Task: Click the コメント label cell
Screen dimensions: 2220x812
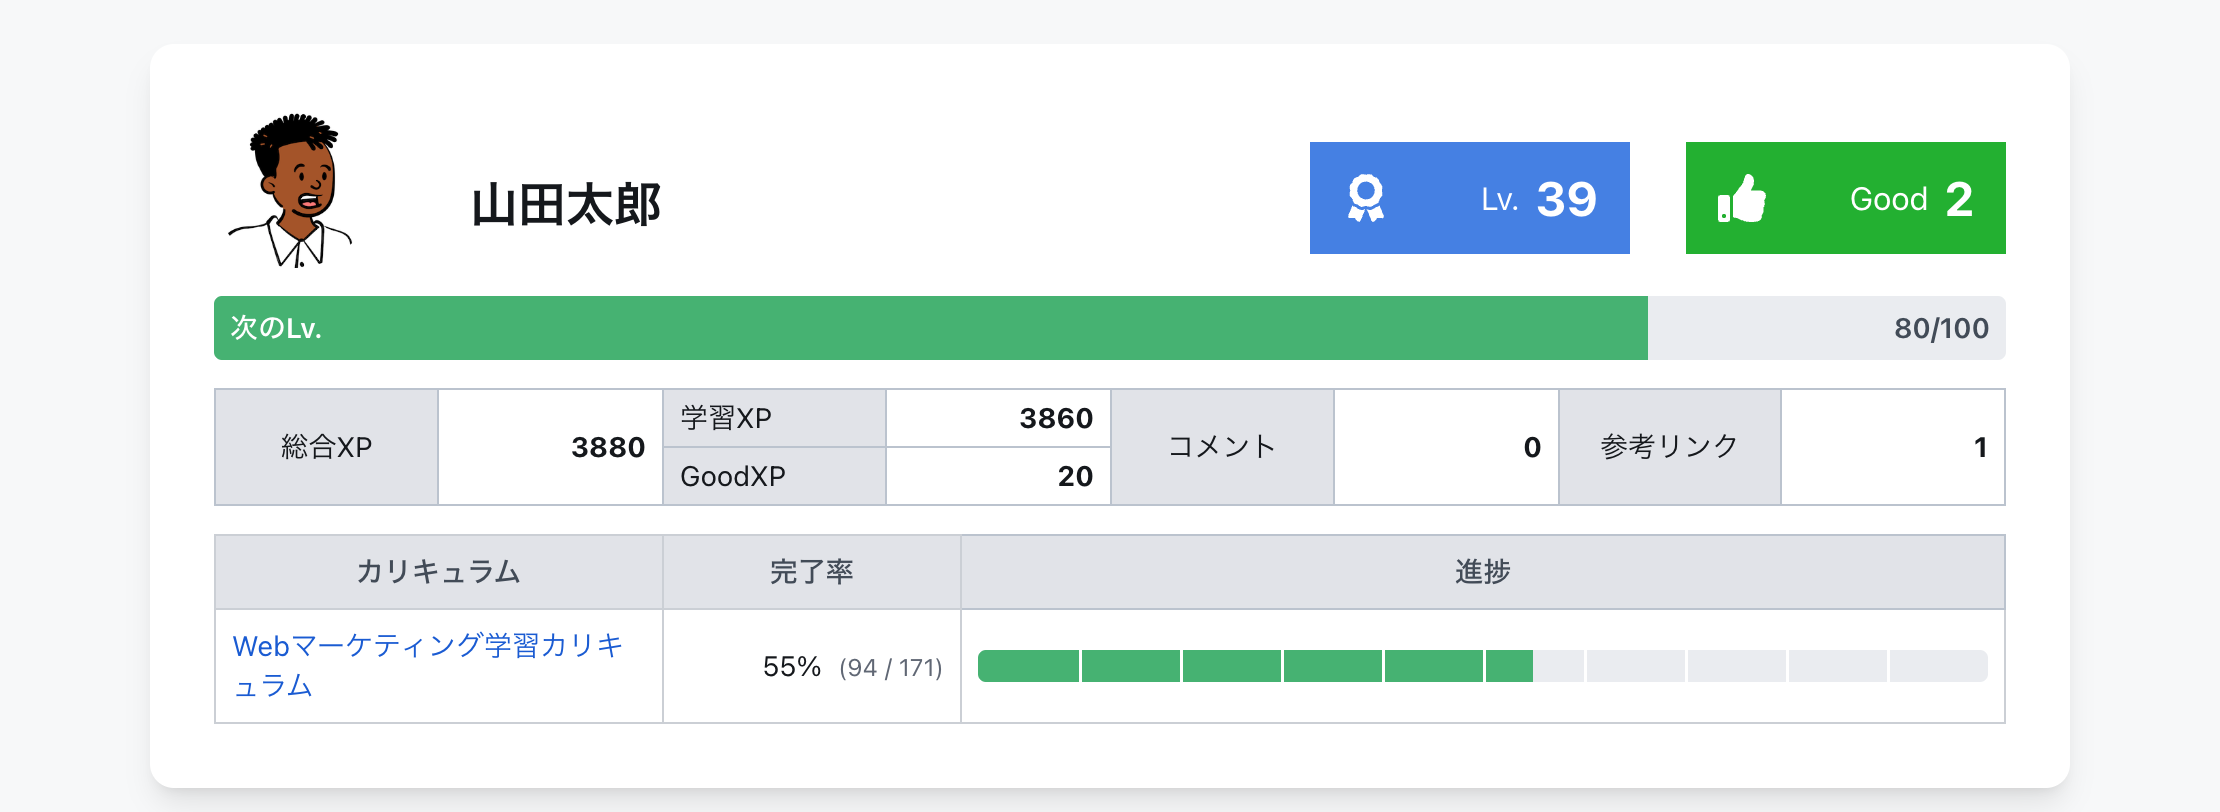Action: coord(1221,447)
